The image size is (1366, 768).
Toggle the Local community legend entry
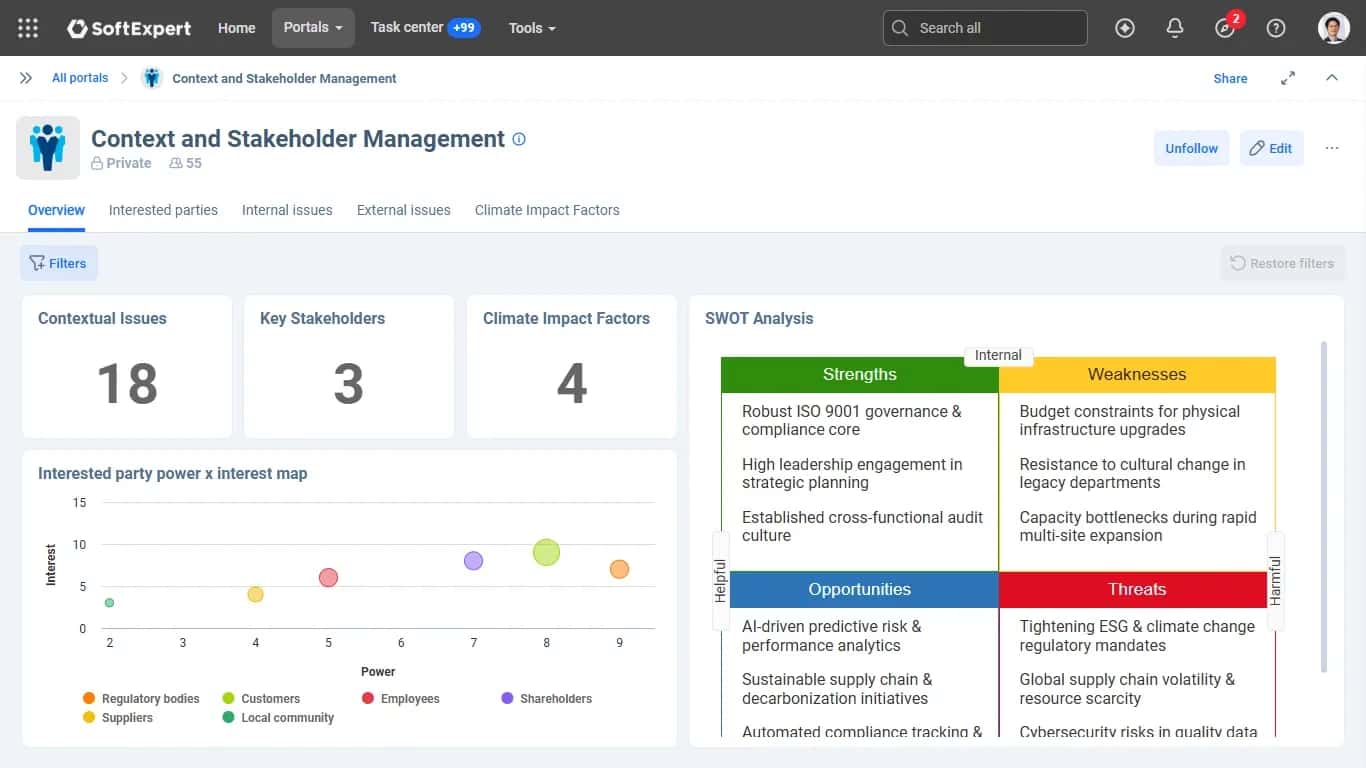[x=278, y=717]
